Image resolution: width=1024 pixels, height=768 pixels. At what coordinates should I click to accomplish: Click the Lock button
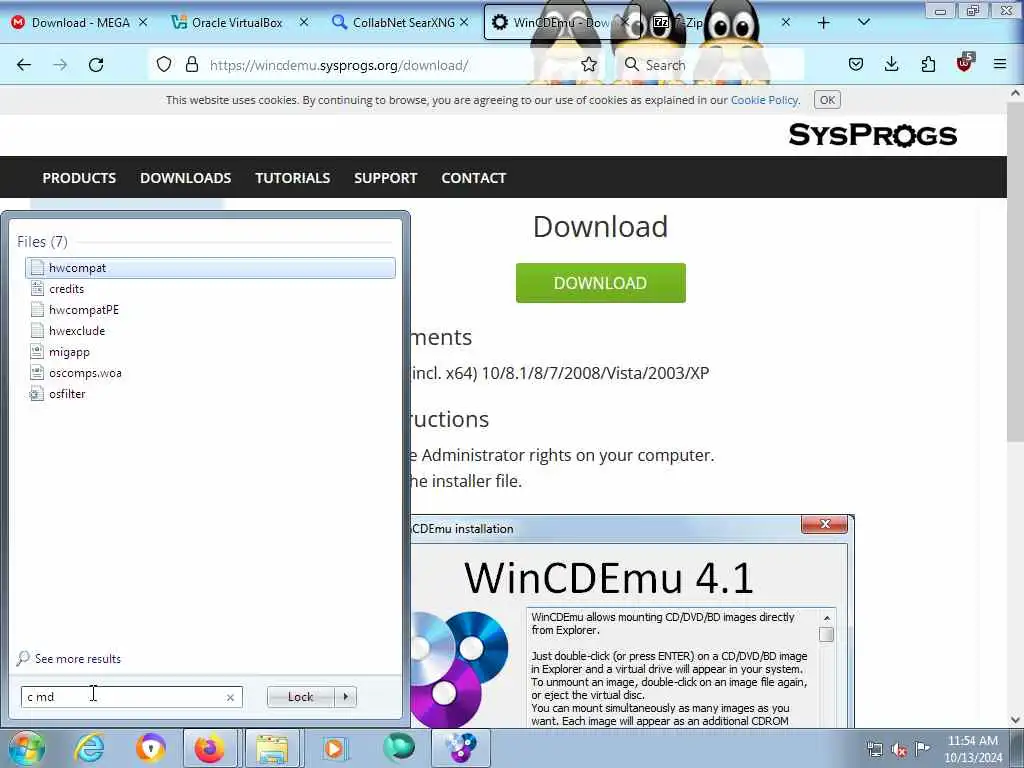pos(300,697)
